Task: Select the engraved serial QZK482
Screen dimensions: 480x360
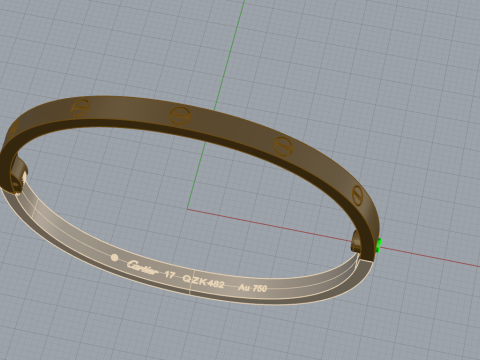Action: tap(204, 281)
